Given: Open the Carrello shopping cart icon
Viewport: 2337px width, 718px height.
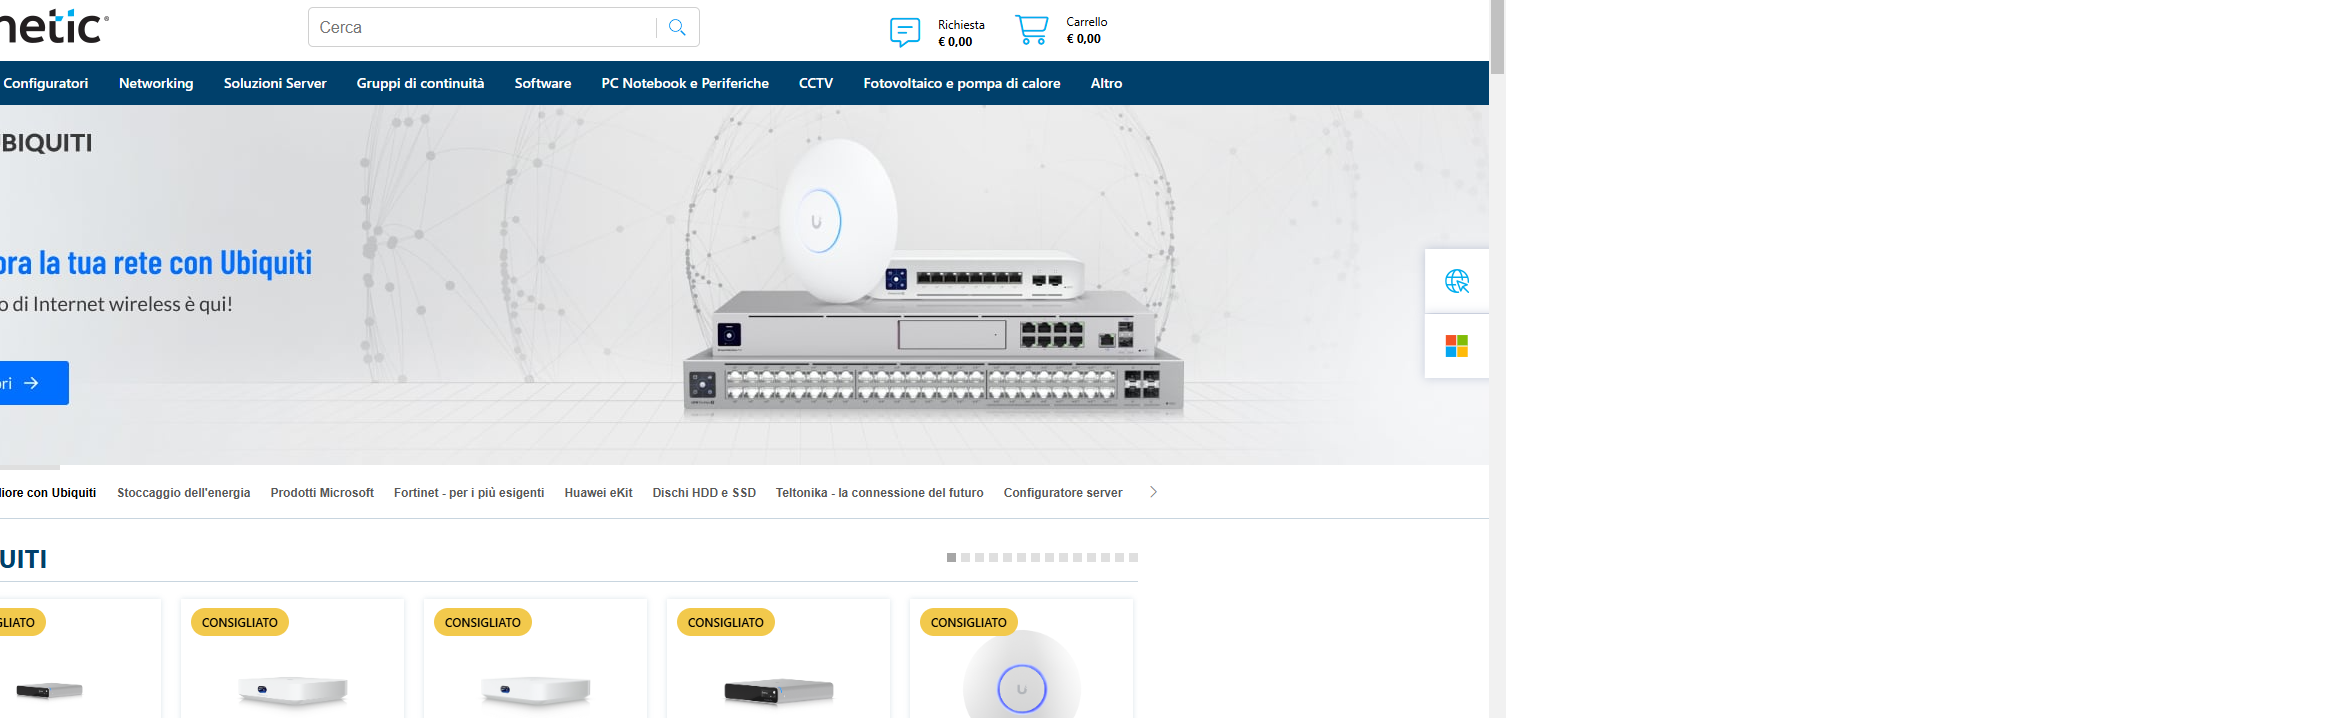Looking at the screenshot, I should [1031, 30].
